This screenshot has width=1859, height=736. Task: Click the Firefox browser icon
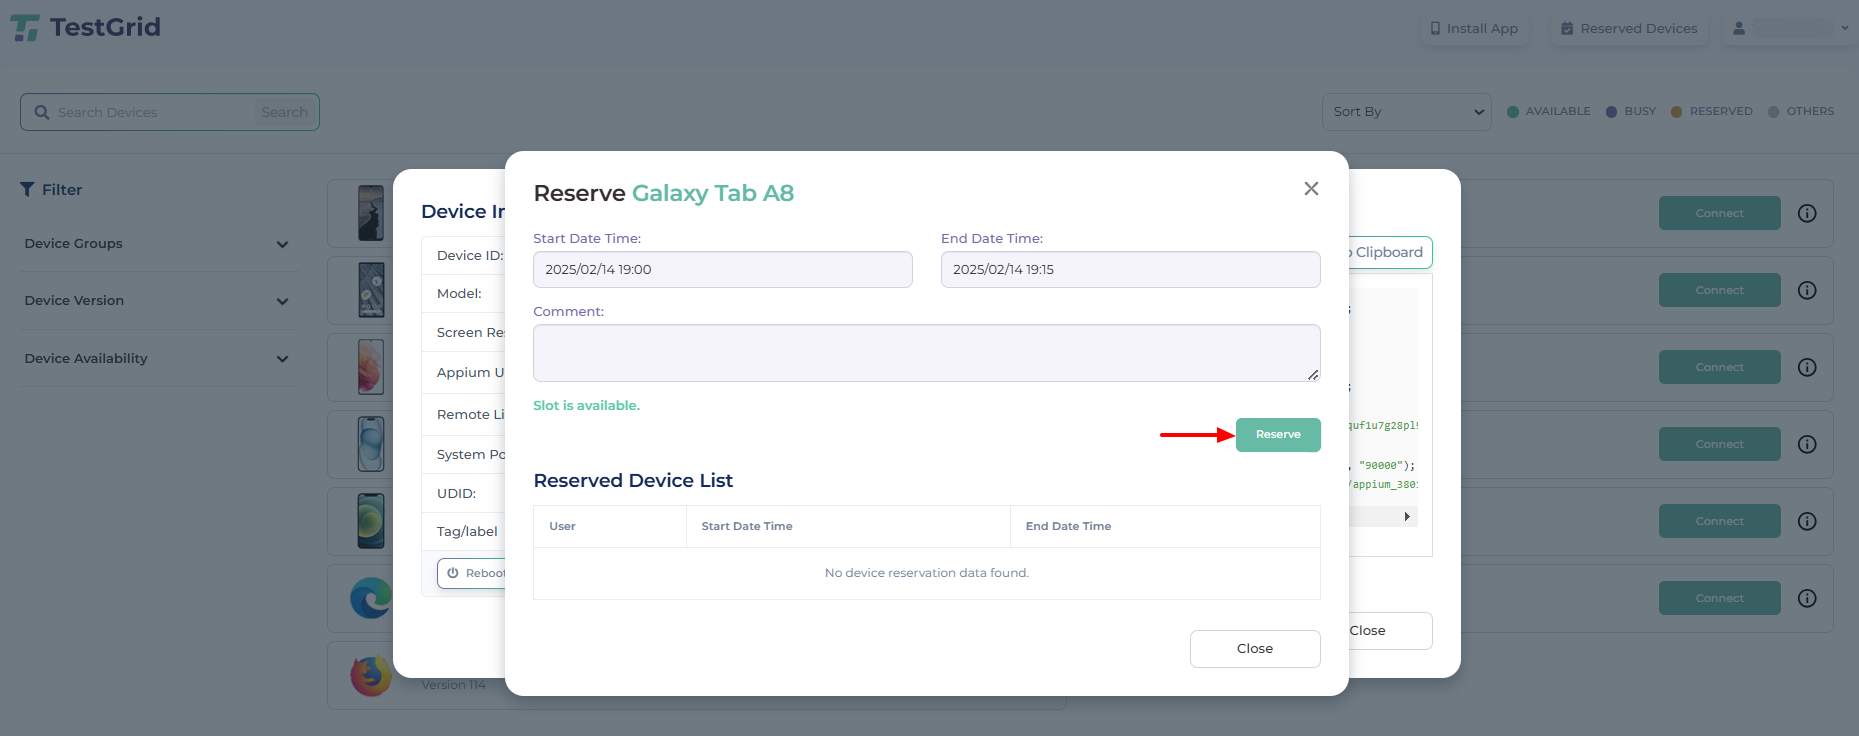(371, 676)
